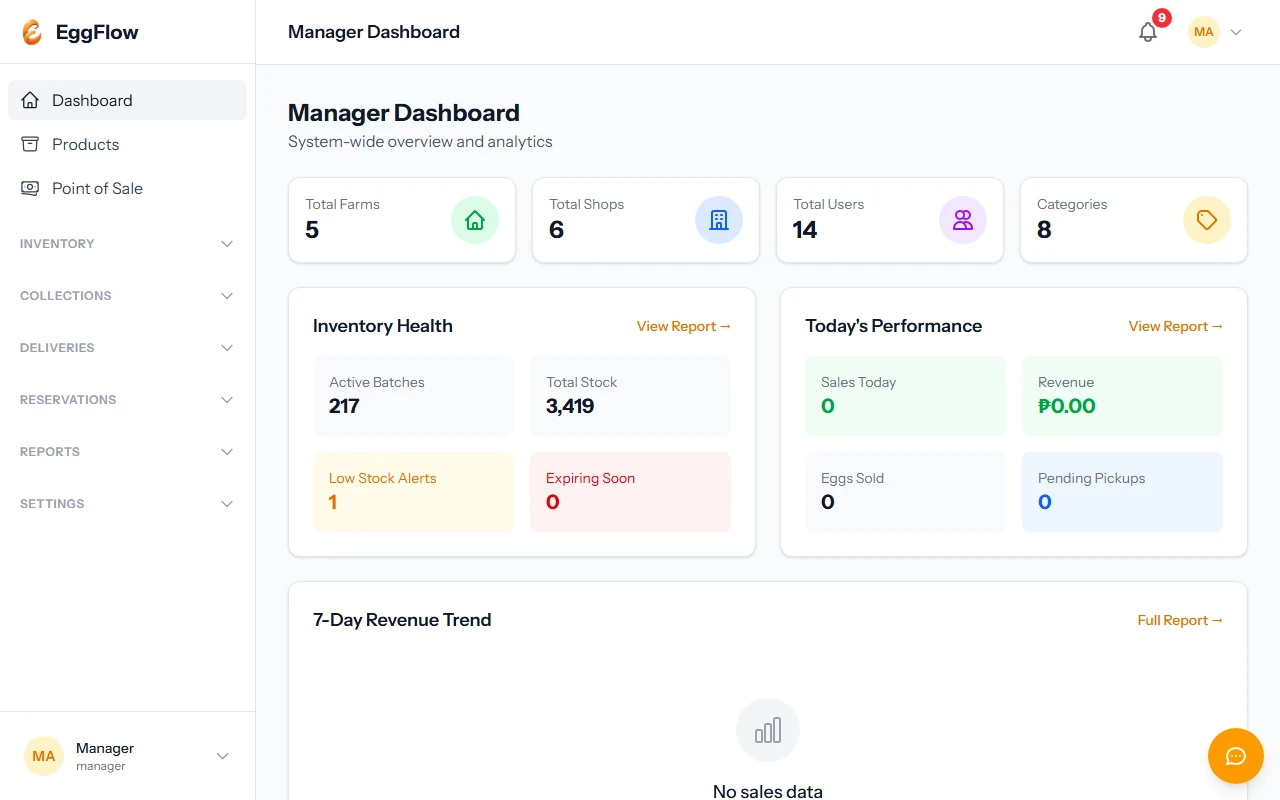Click the Products box icon in sidebar

[30, 144]
